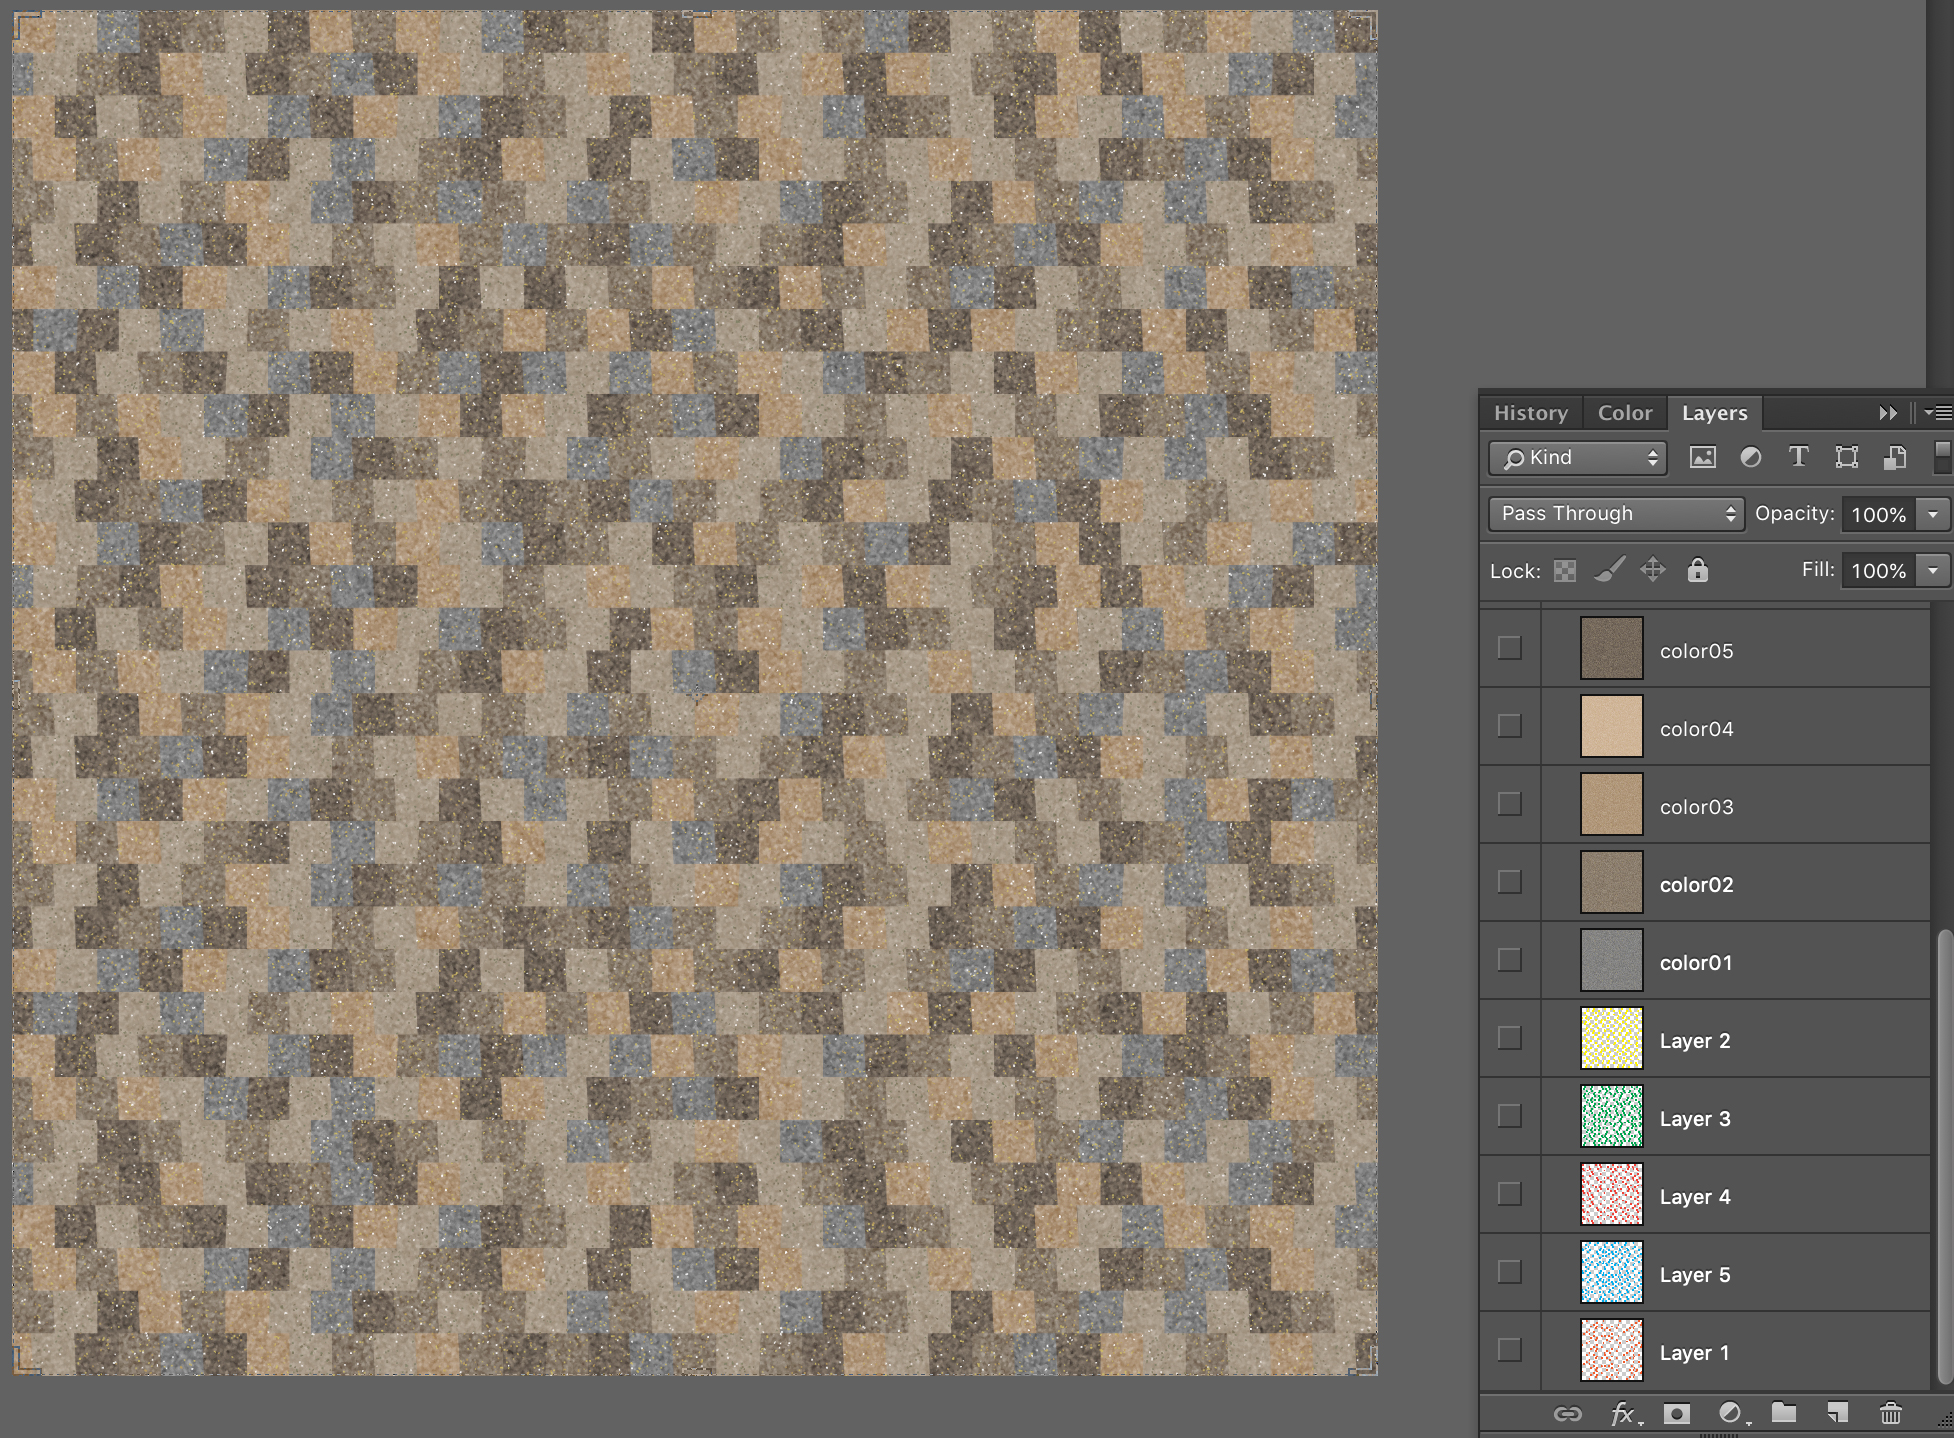This screenshot has width=1954, height=1438.
Task: Click the Layers panel vertical scrollbar
Action: click(x=1943, y=1157)
